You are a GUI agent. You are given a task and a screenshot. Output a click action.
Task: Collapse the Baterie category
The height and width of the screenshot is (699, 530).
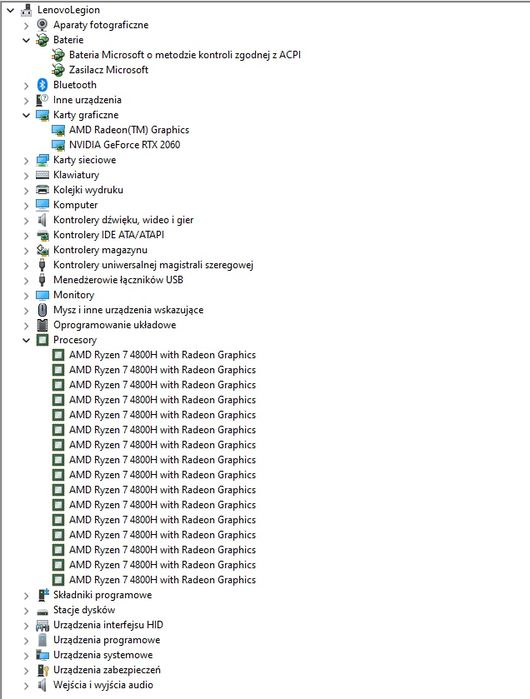point(26,40)
